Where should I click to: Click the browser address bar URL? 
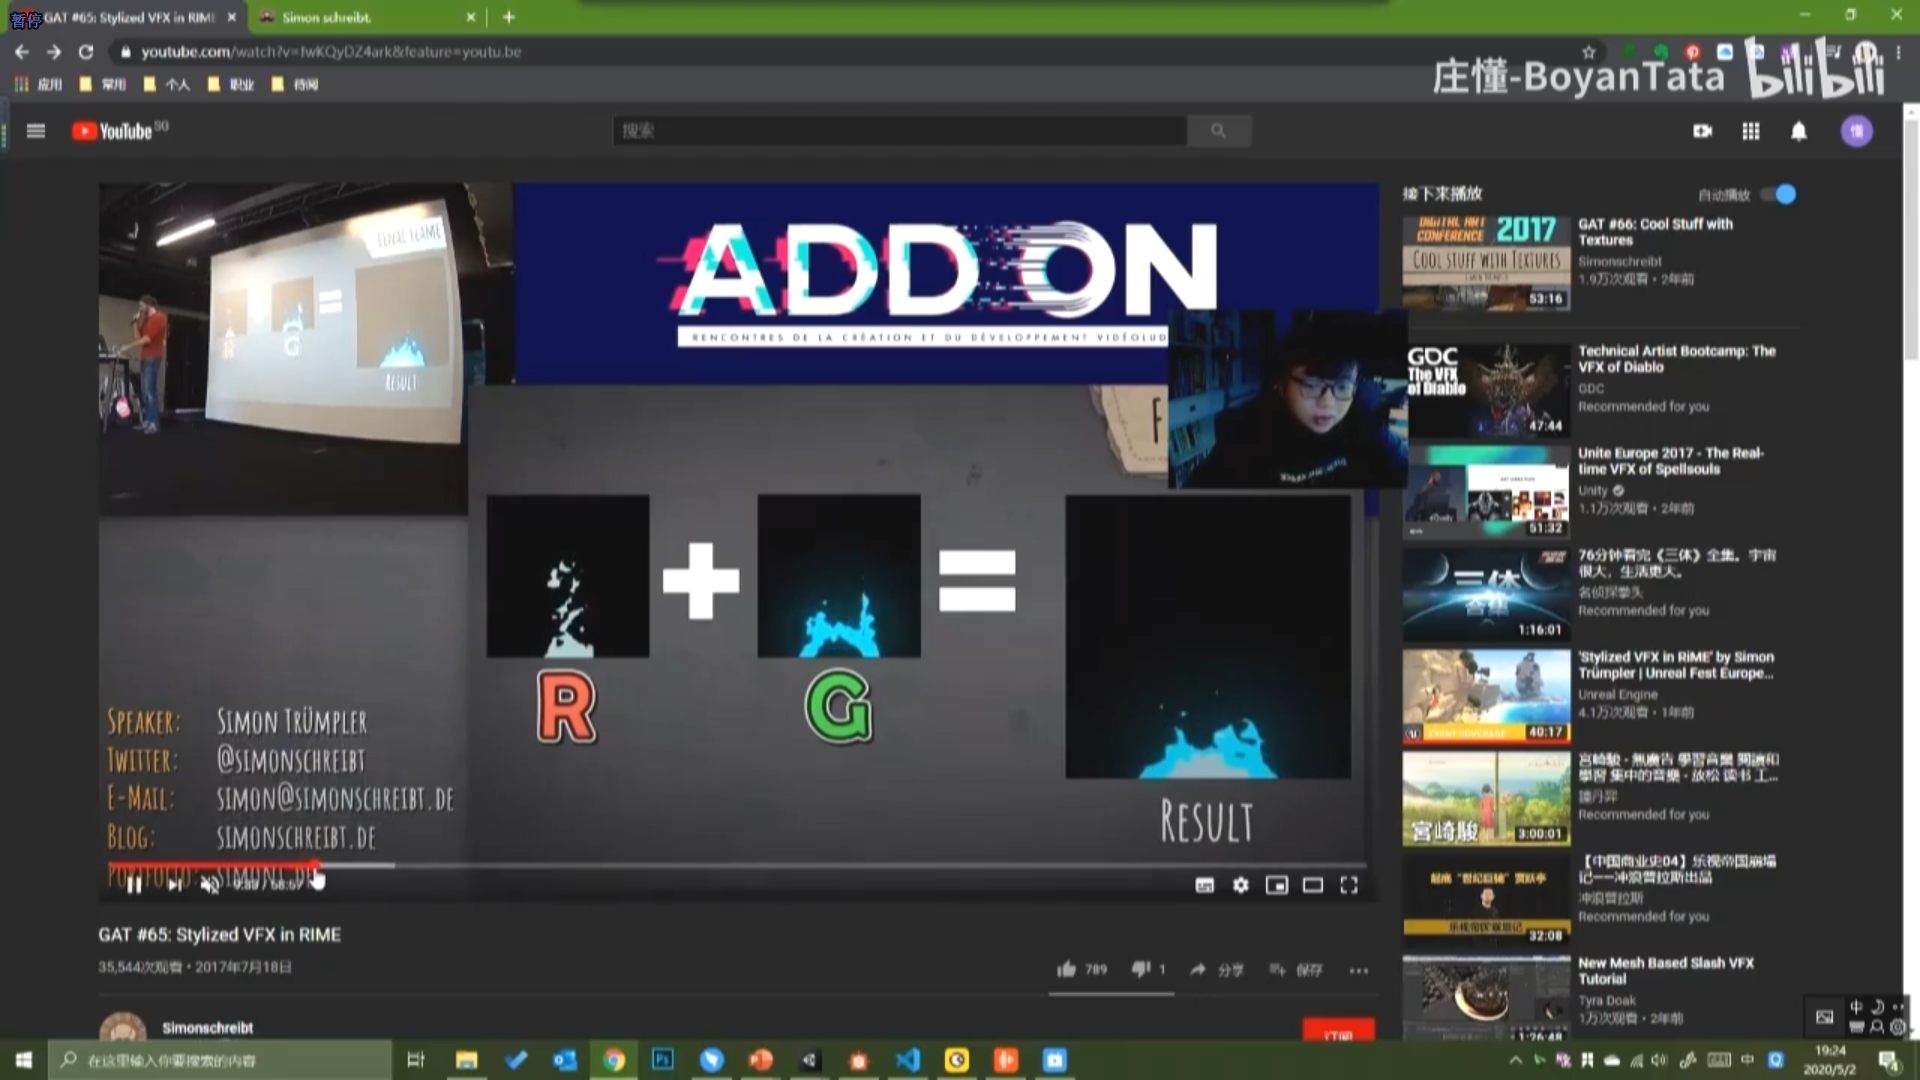coord(331,52)
